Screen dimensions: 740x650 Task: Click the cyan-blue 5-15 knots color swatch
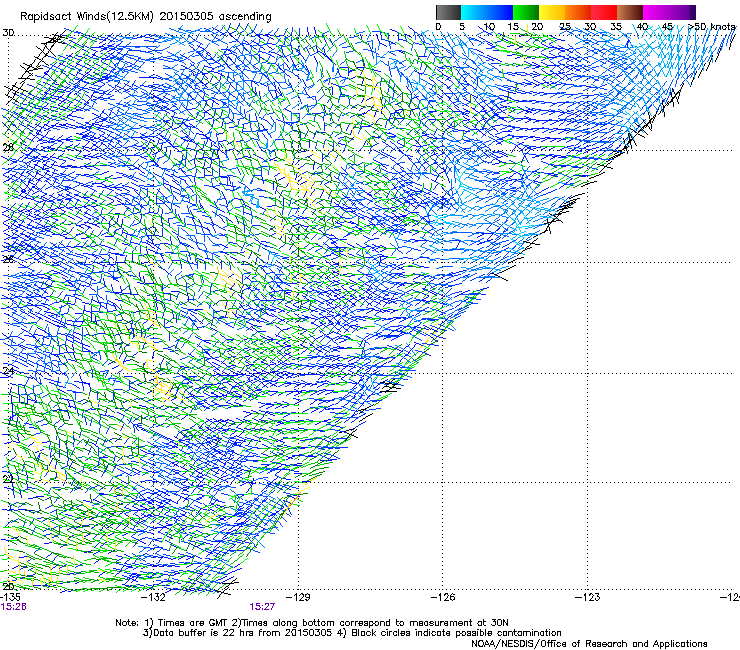(486, 12)
